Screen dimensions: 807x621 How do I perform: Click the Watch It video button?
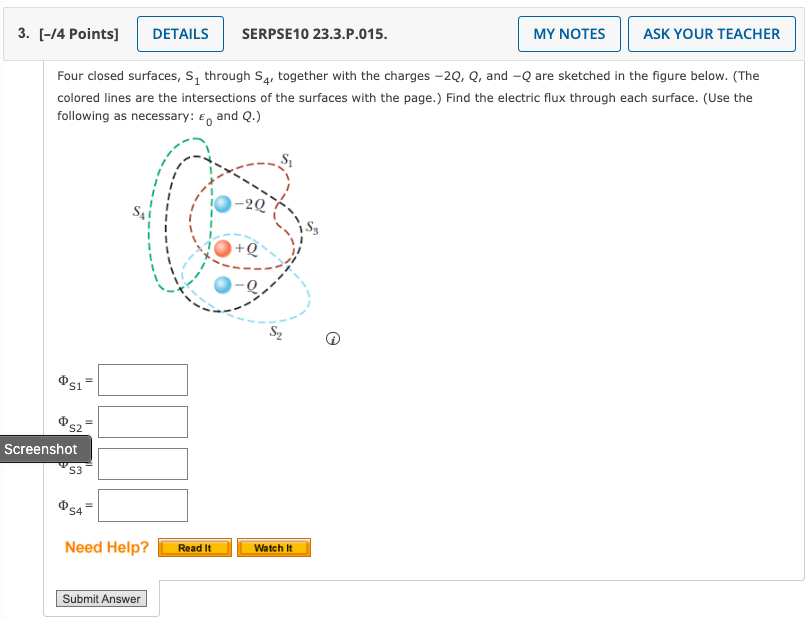[x=274, y=547]
